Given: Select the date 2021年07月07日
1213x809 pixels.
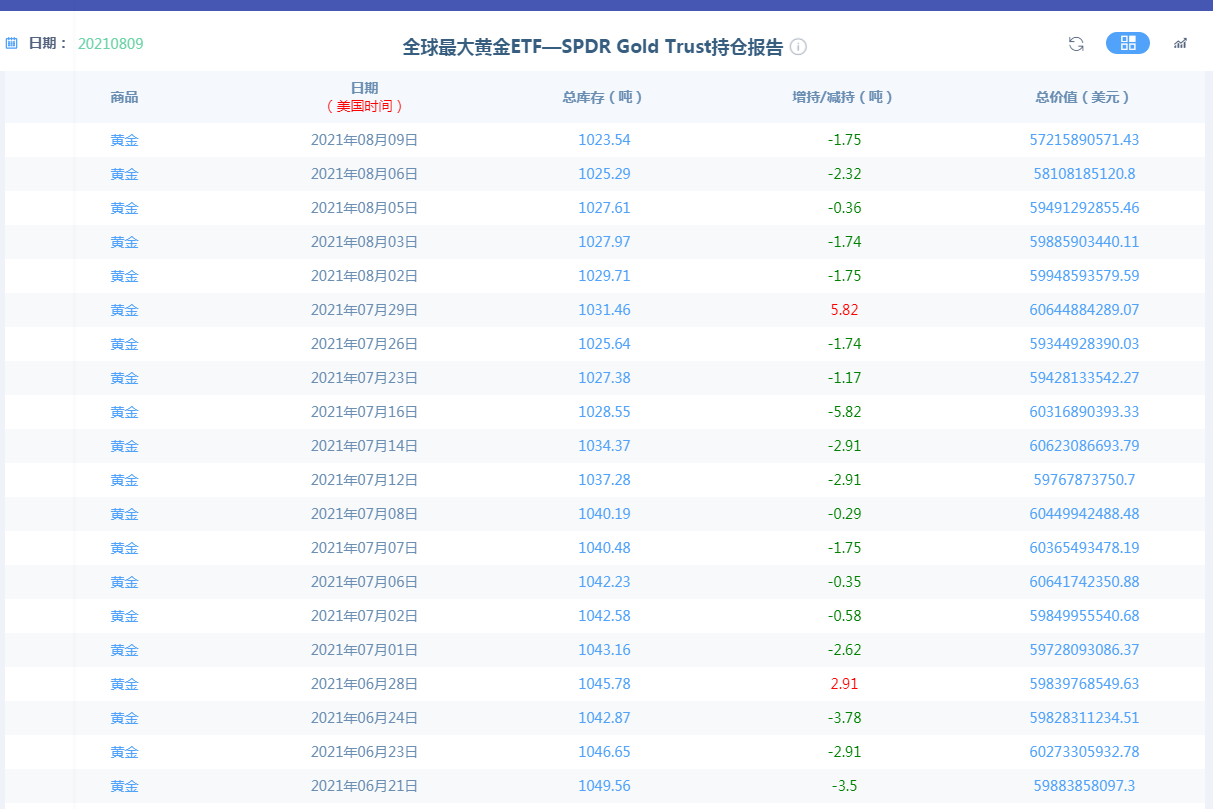Looking at the screenshot, I should click(x=365, y=548).
